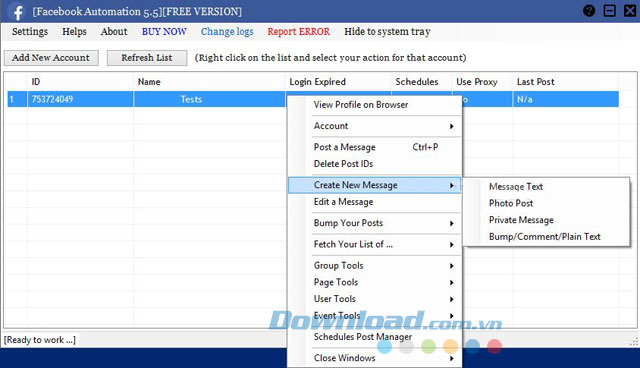The height and width of the screenshot is (368, 640).
Task: Choose Post a Message
Action: (375, 147)
